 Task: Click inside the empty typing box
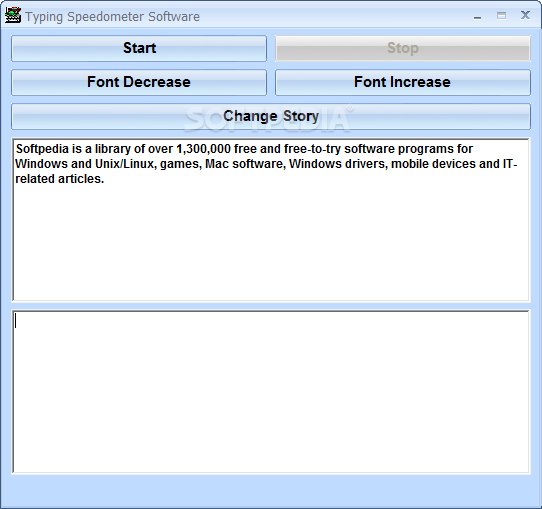click(271, 392)
